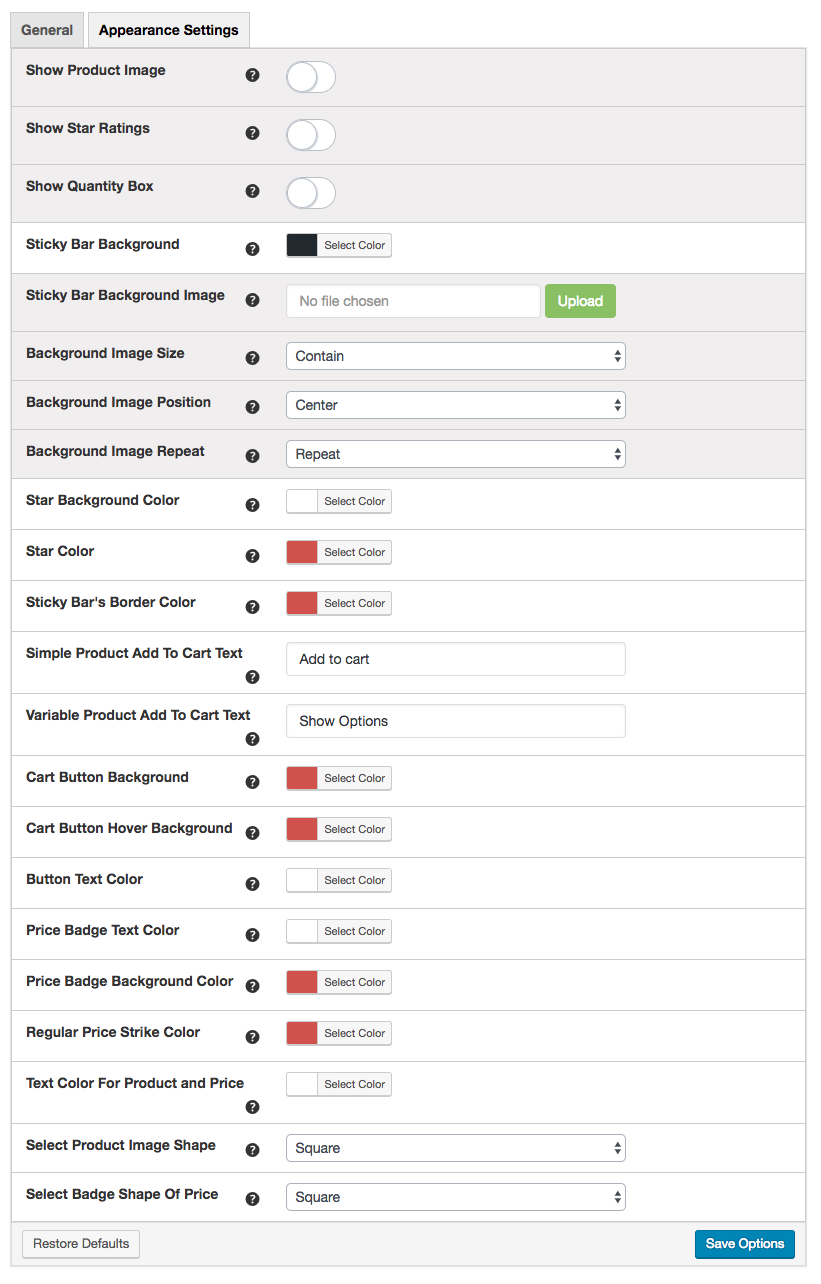821x1284 pixels.
Task: Click help icon for Select Badge Shape Of Price
Action: [252, 1199]
